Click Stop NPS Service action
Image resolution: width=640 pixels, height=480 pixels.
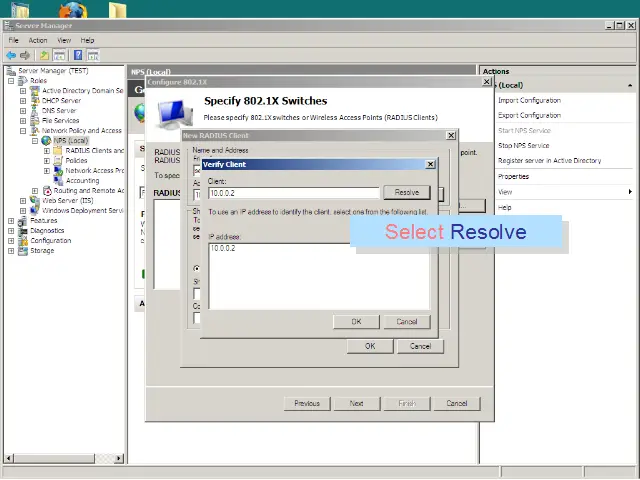(x=523, y=146)
